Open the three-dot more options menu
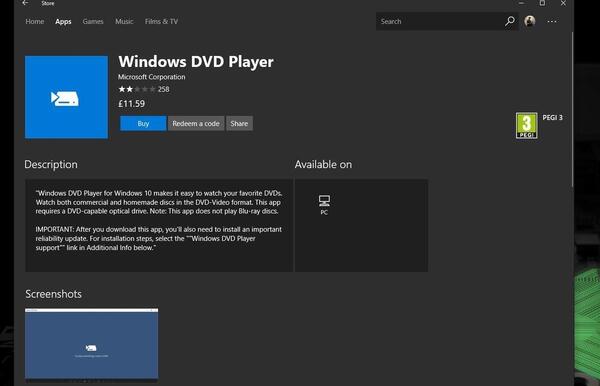This screenshot has height=386, width=600. click(x=552, y=21)
